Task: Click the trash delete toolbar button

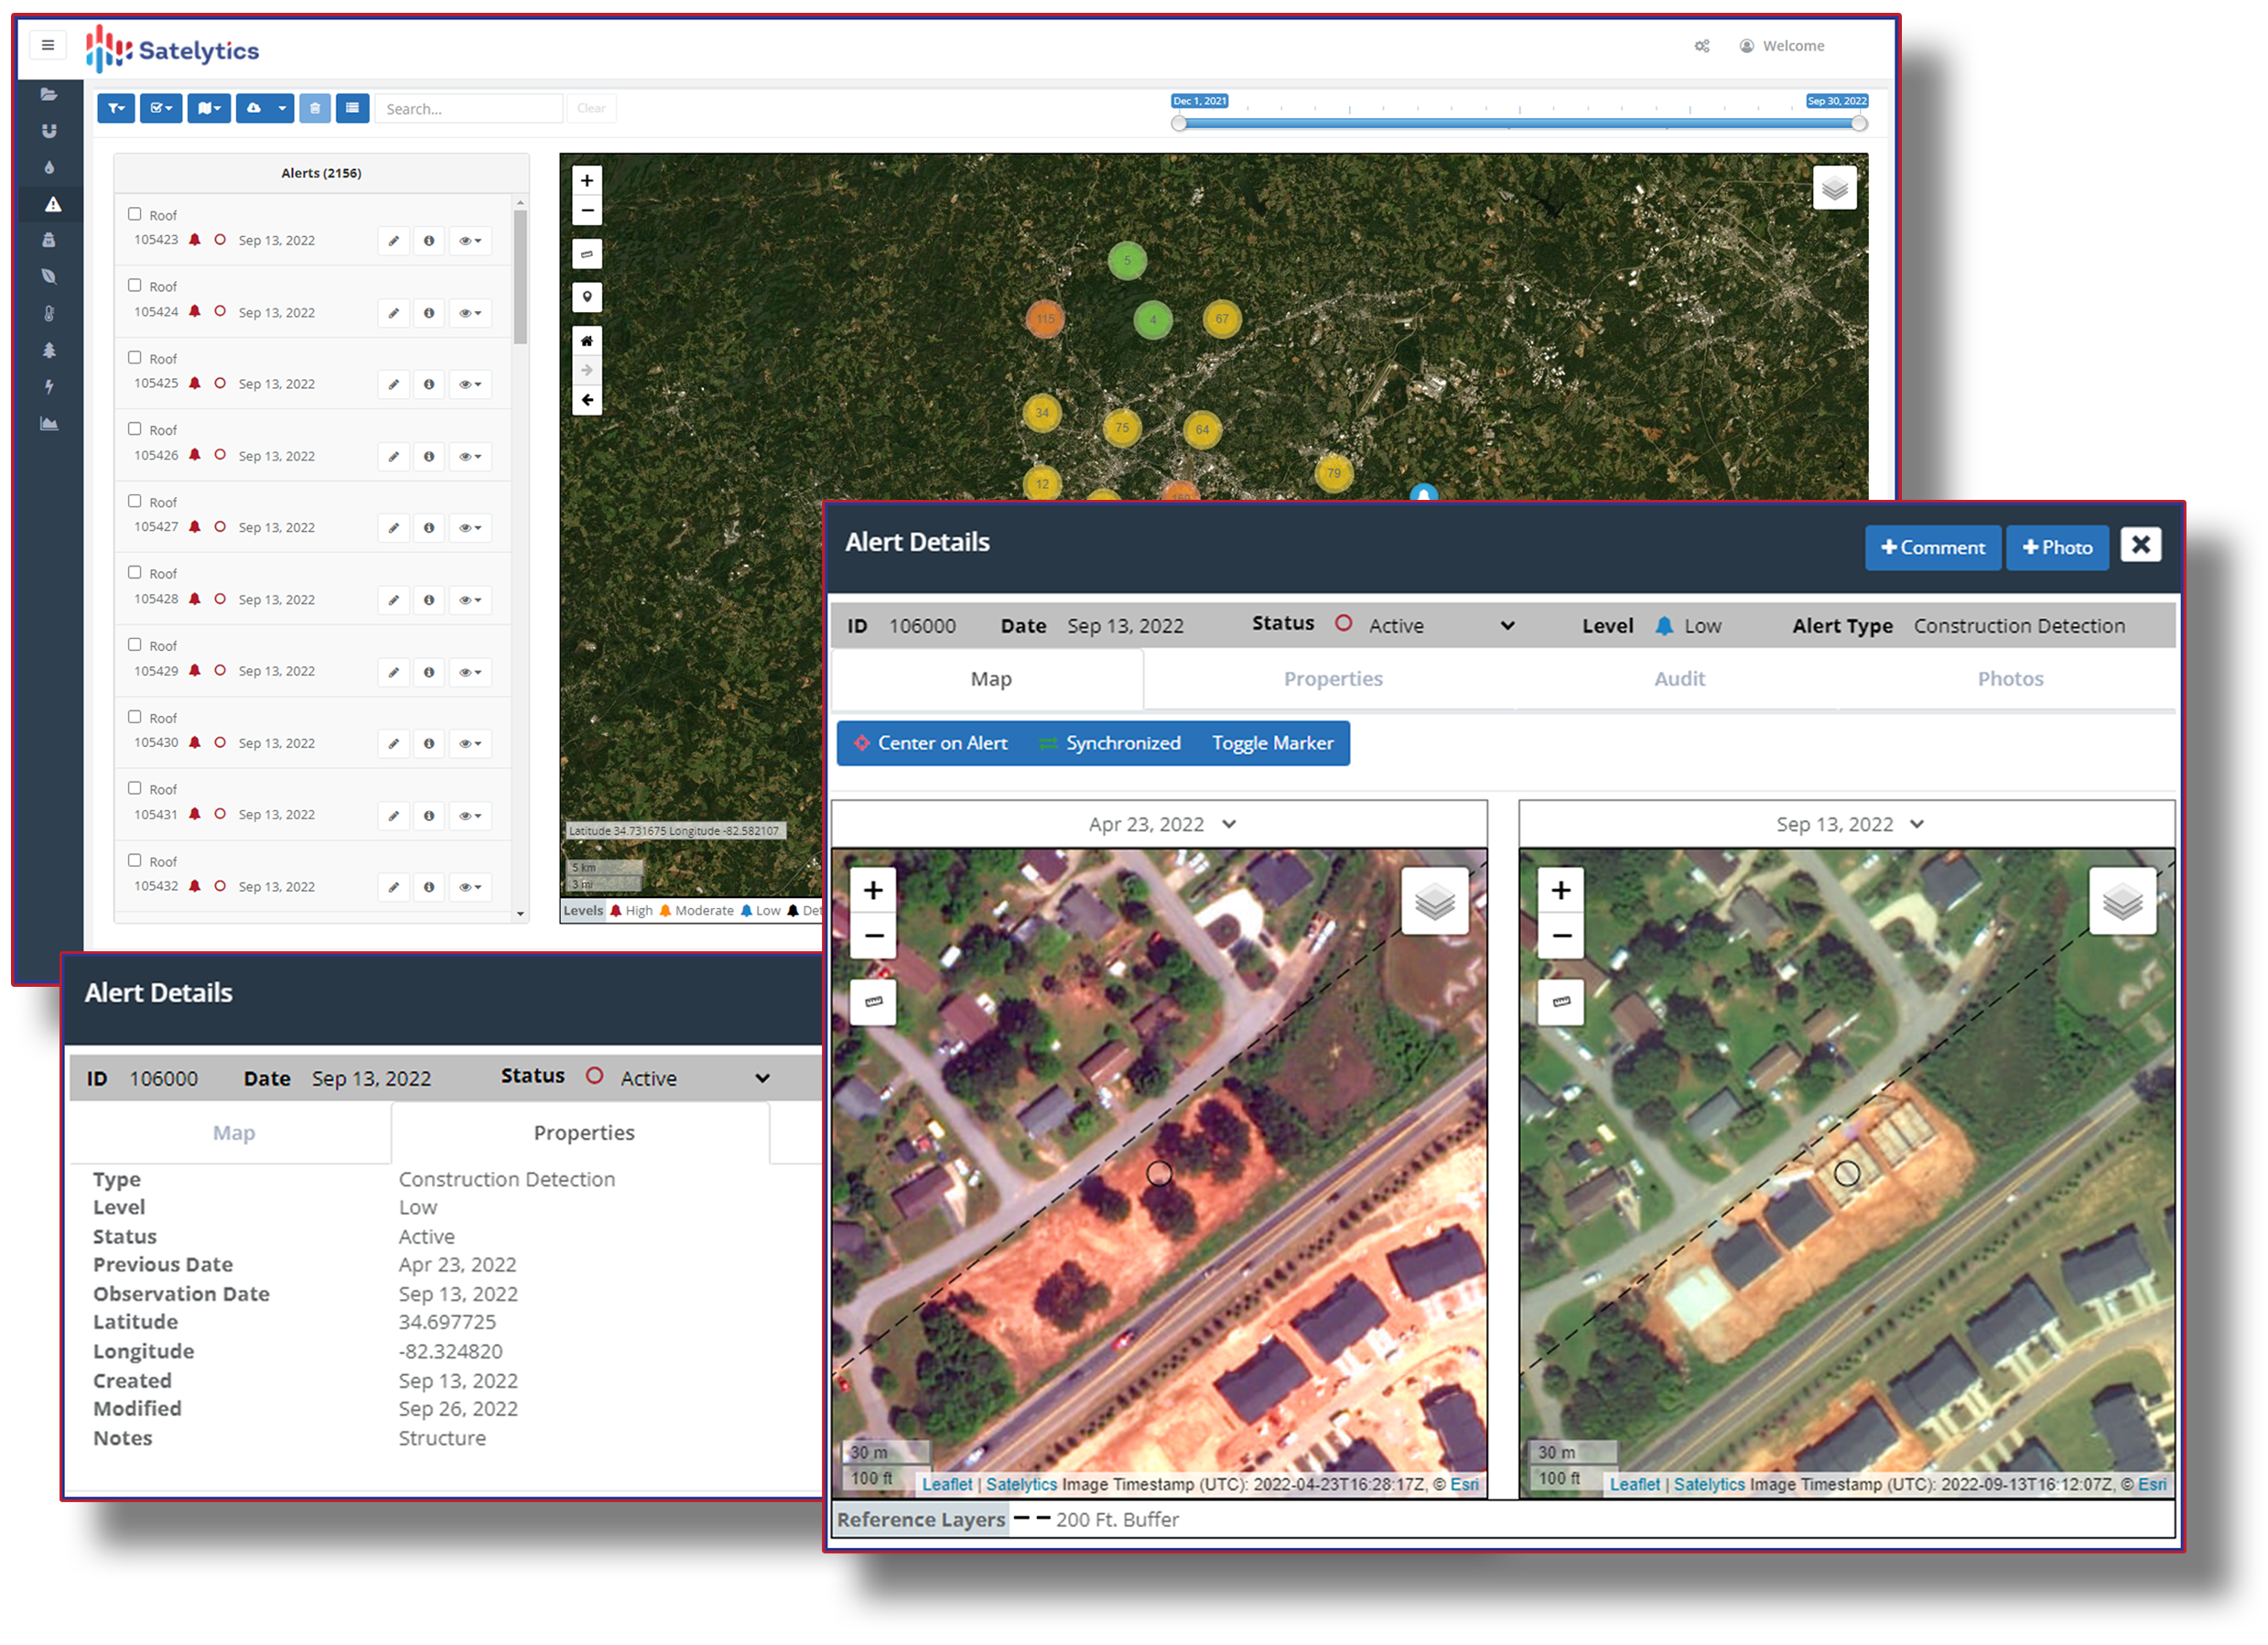Action: pyautogui.click(x=315, y=108)
